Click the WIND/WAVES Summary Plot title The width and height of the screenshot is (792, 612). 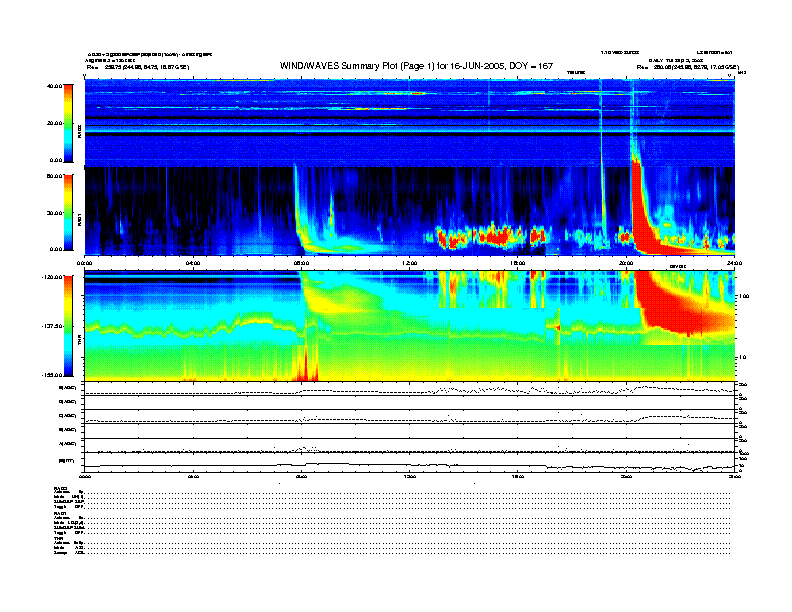click(416, 66)
